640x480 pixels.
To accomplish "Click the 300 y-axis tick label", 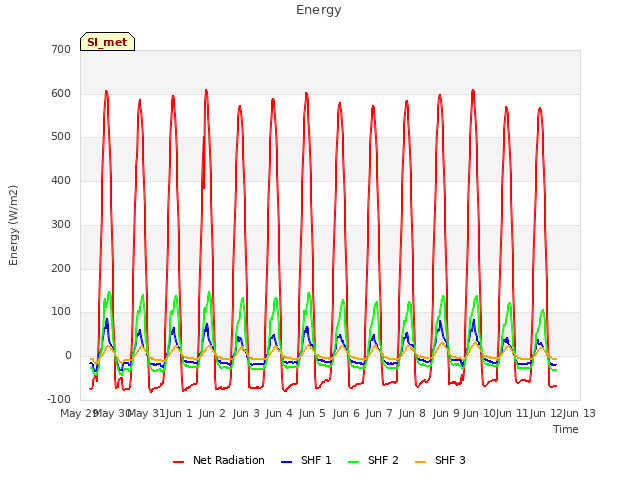I will coord(61,224).
